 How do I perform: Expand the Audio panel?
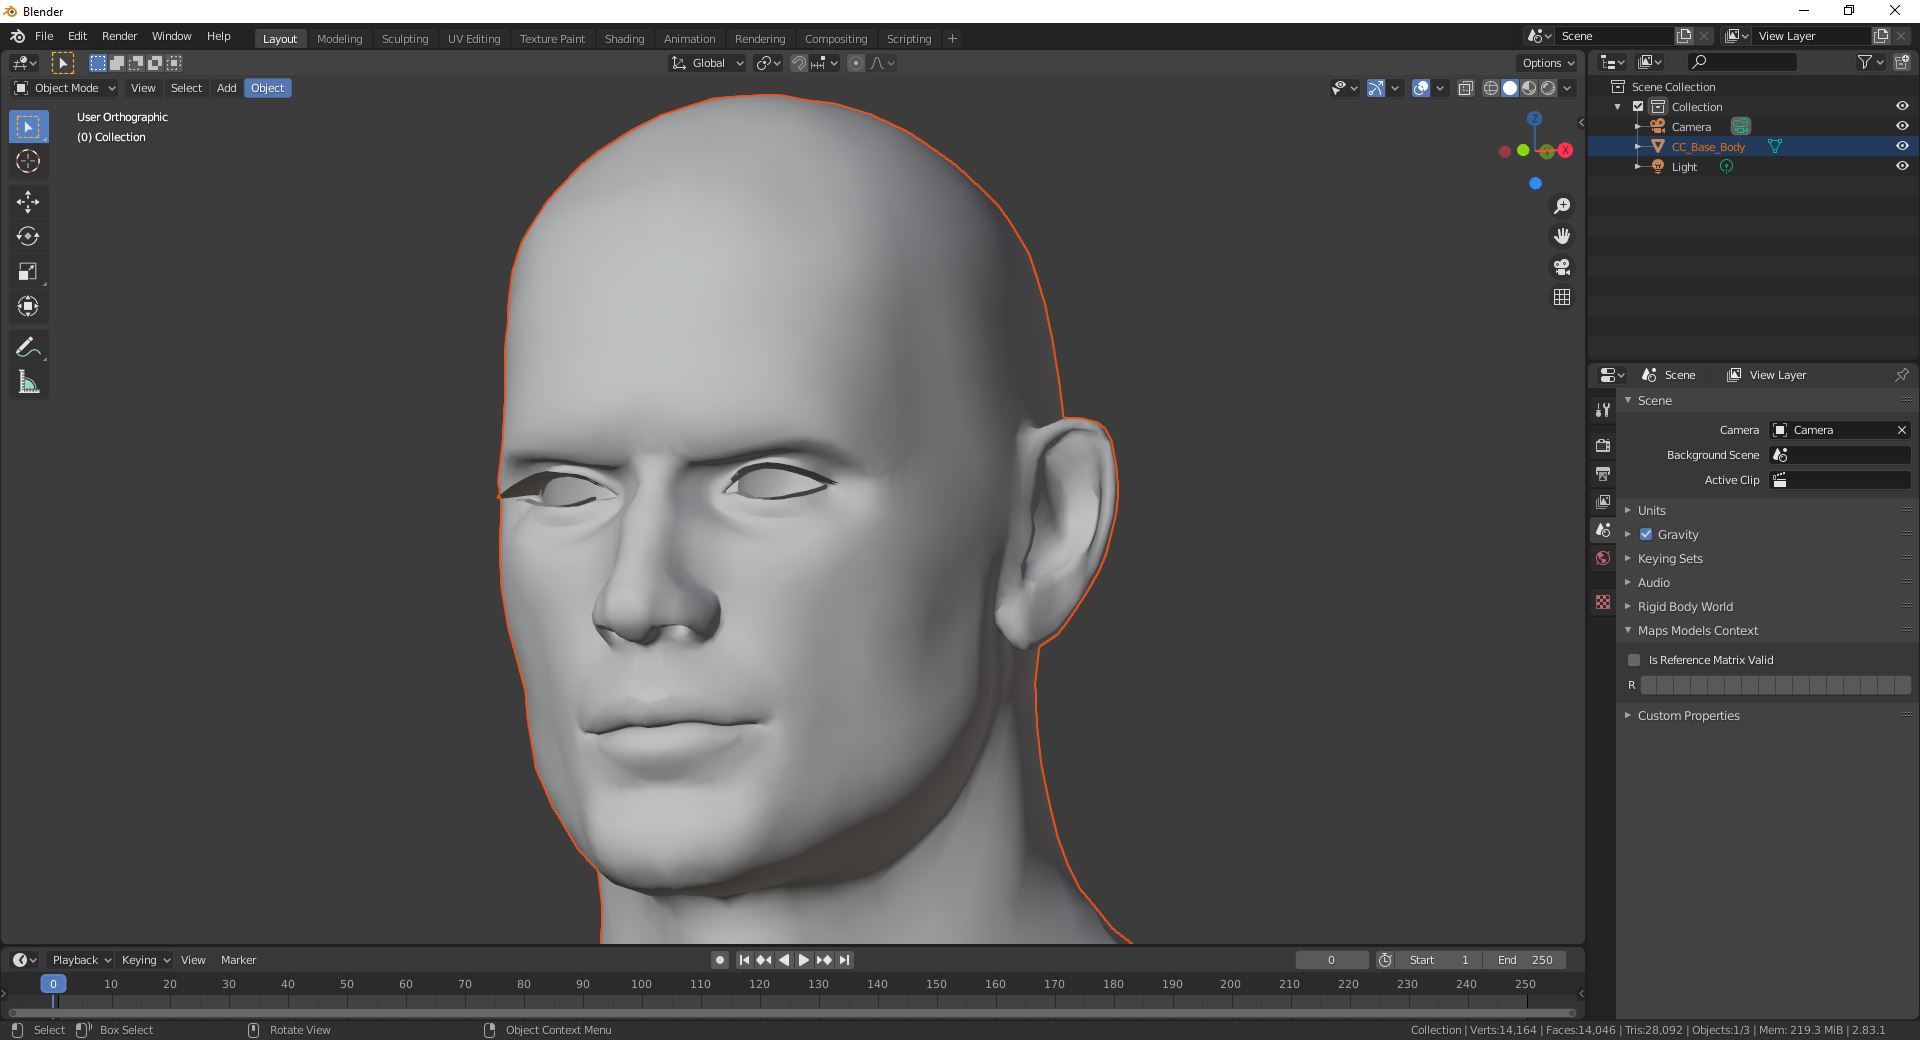pos(1653,582)
